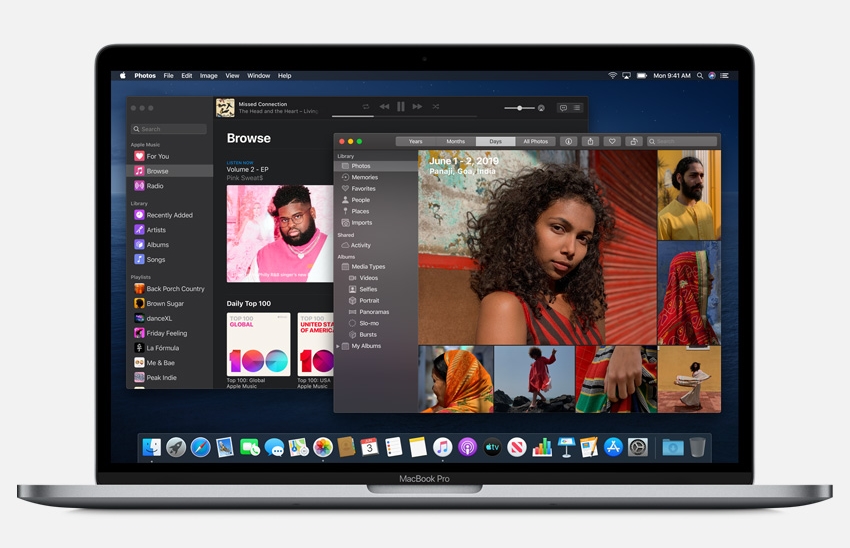The height and width of the screenshot is (548, 850).
Task: Click the info button in Photos toolbar
Action: coord(568,142)
